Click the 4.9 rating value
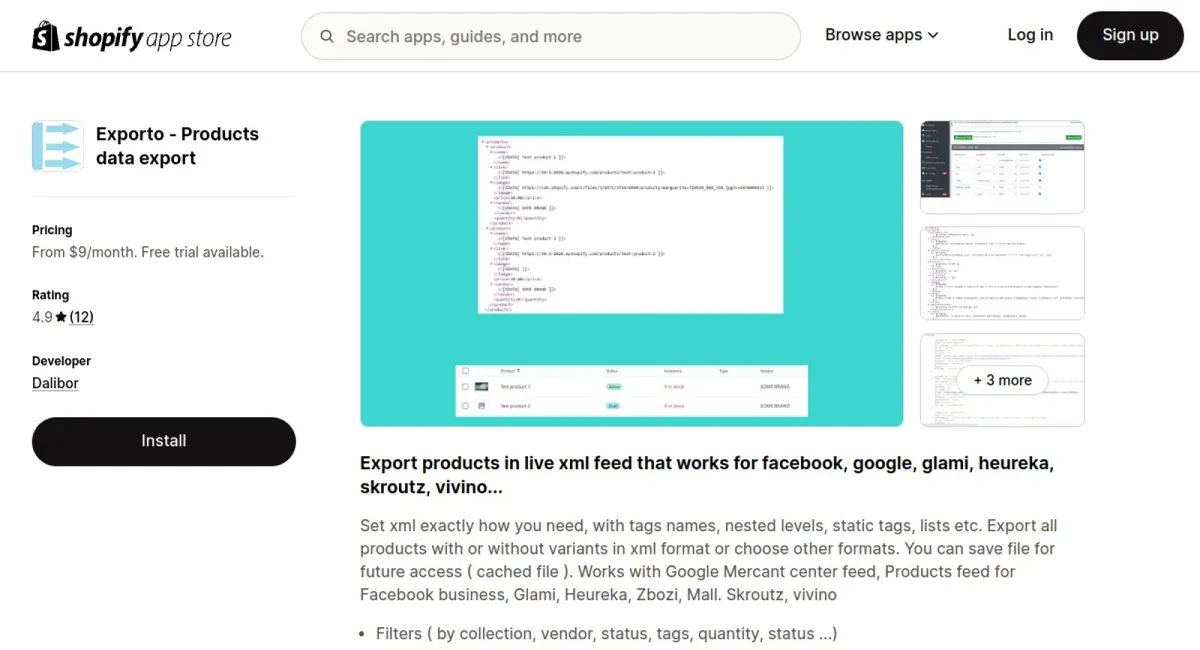The image size is (1200, 650). click(42, 317)
